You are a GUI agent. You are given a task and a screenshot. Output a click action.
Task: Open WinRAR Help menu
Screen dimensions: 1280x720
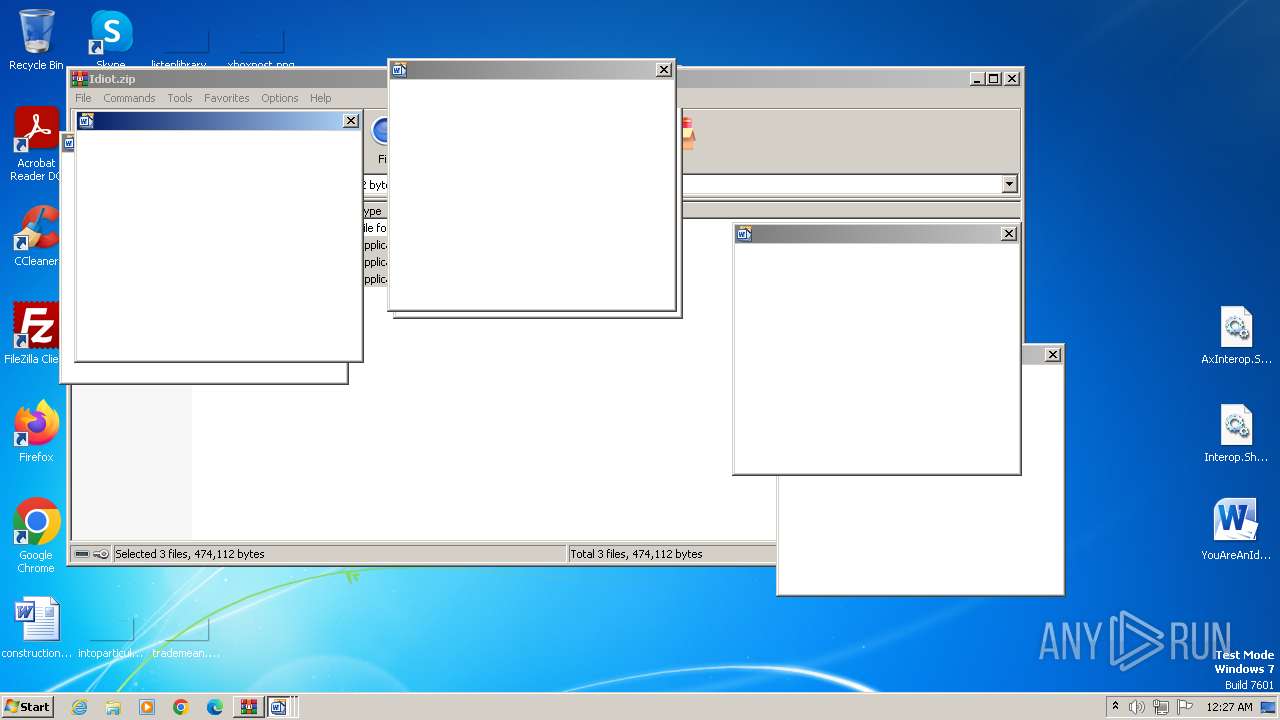click(320, 98)
